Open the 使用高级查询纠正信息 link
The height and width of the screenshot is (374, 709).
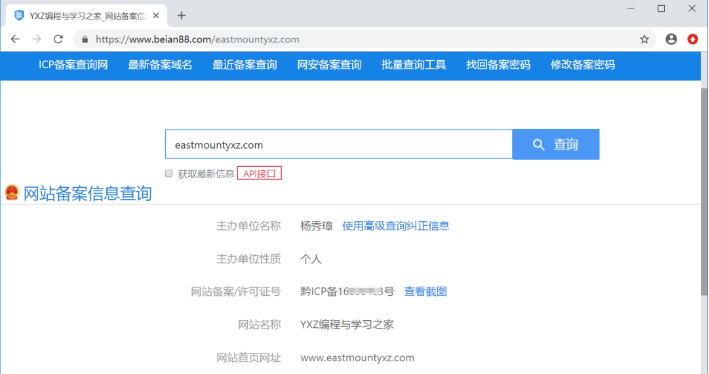pyautogui.click(x=396, y=226)
